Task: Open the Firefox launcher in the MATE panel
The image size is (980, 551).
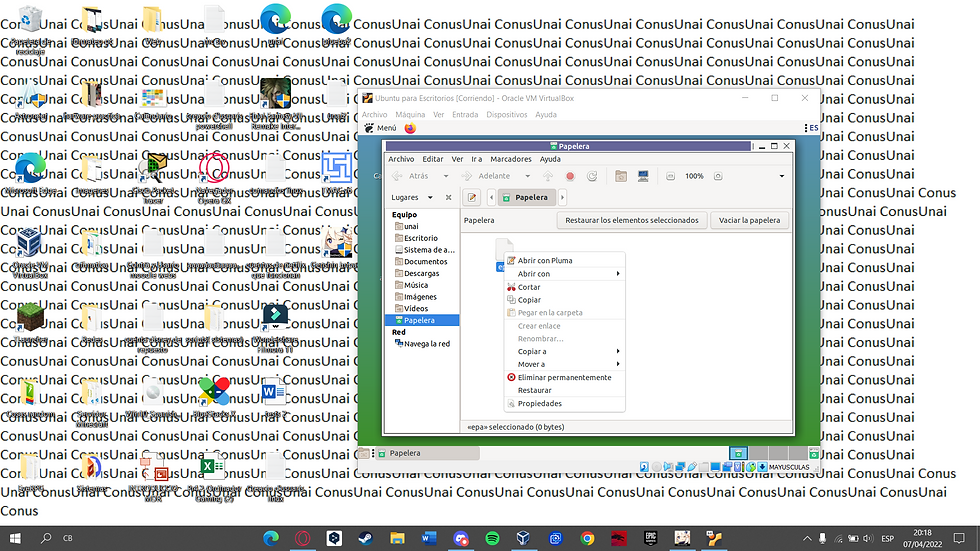Action: 410,128
